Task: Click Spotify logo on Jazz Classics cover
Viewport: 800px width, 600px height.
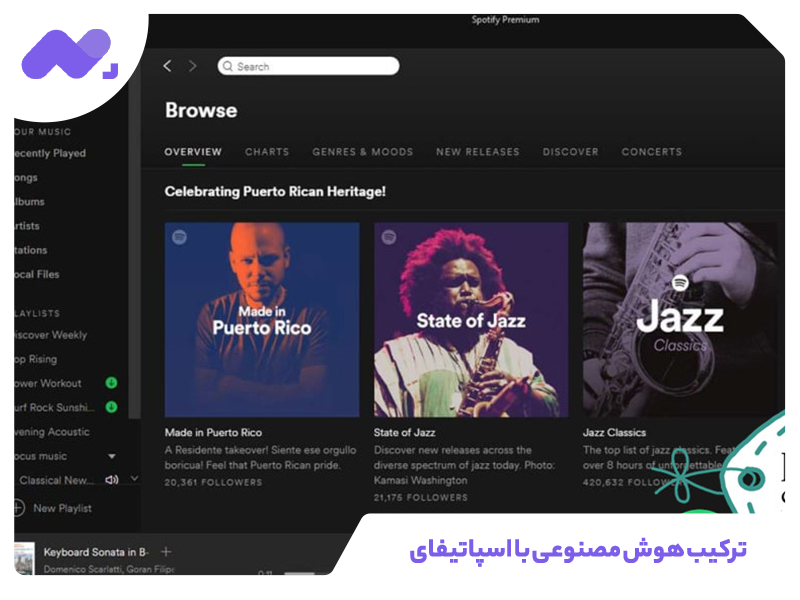Action: coord(680,283)
